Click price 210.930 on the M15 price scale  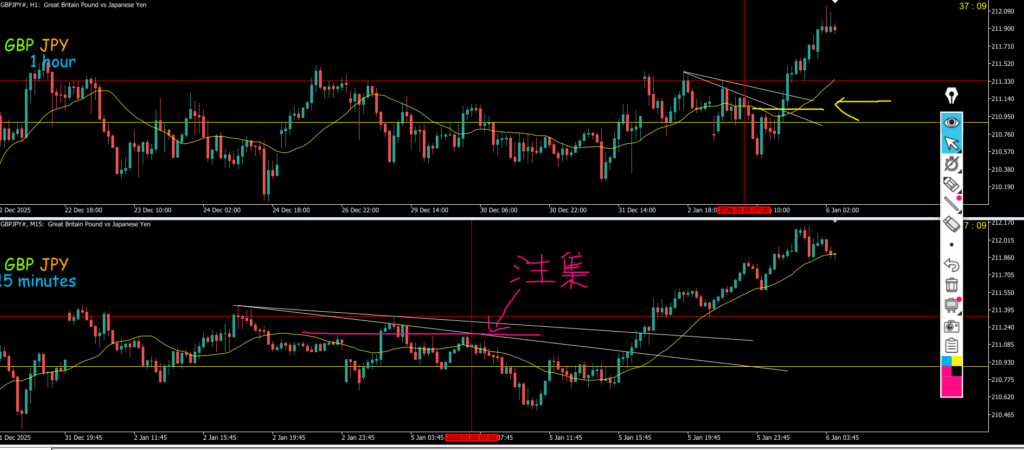[x=1001, y=362]
